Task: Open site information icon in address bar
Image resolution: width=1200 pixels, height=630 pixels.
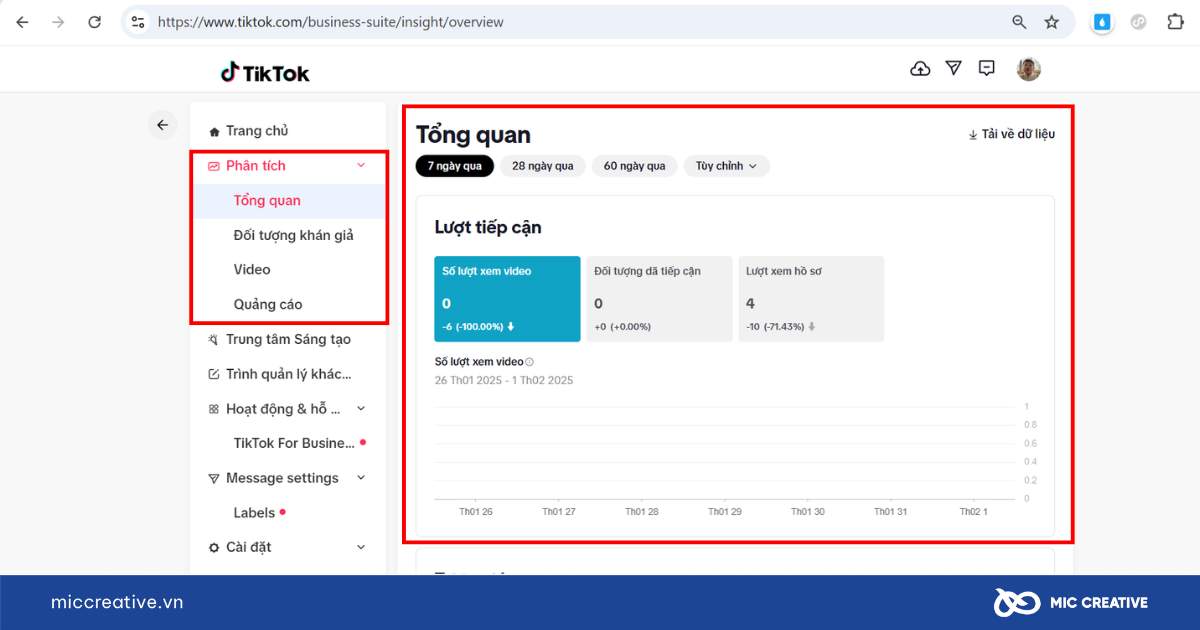Action: 138,21
